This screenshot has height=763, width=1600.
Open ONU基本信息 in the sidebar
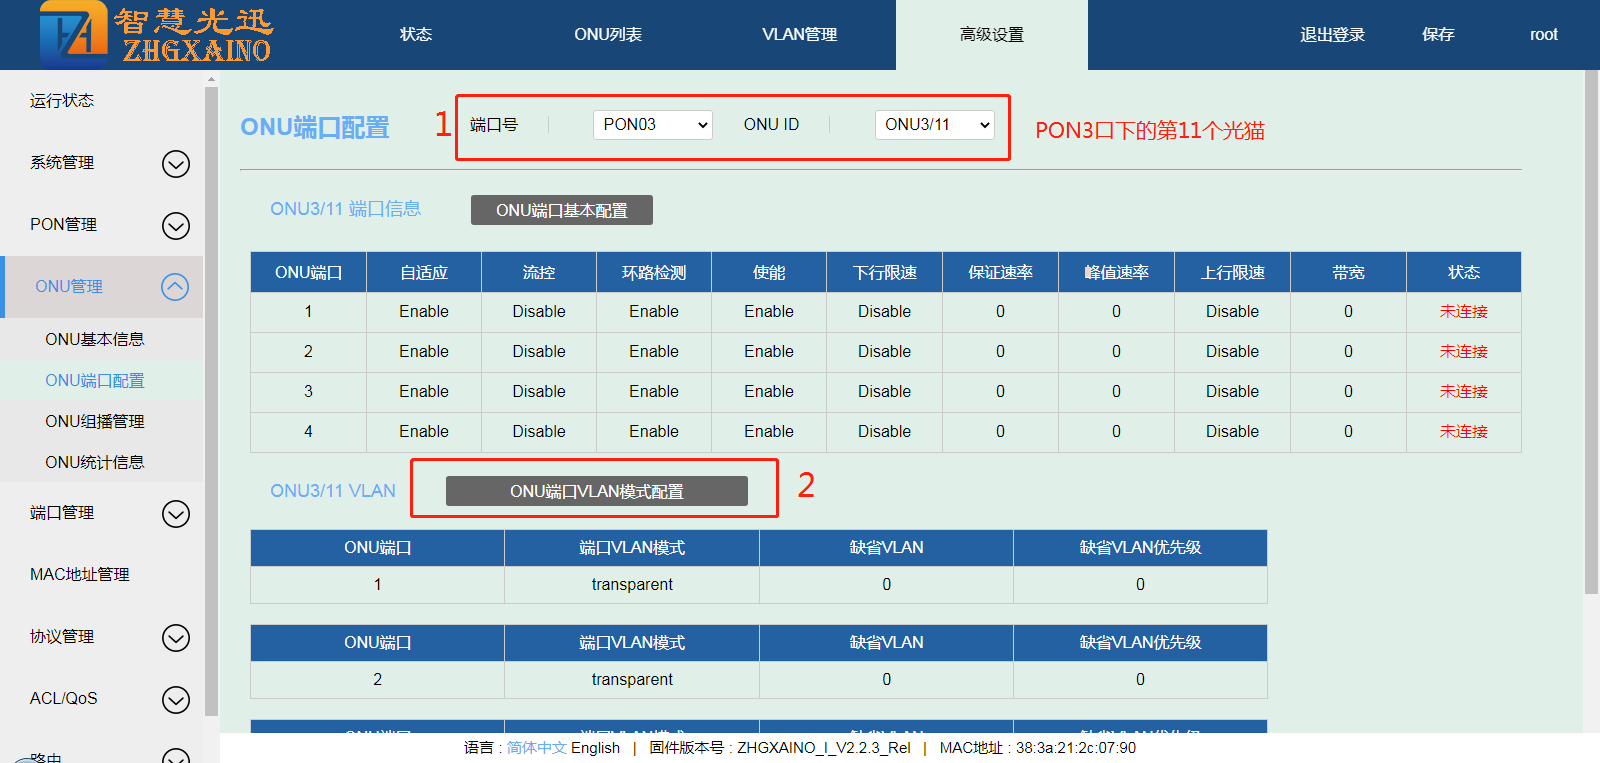point(95,340)
